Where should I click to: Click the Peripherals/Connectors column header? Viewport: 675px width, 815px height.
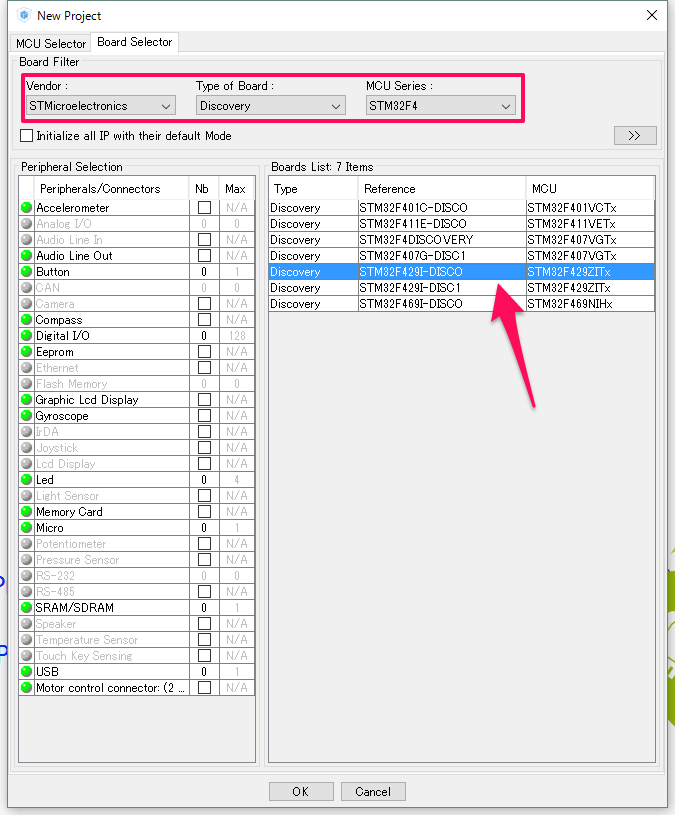[111, 189]
